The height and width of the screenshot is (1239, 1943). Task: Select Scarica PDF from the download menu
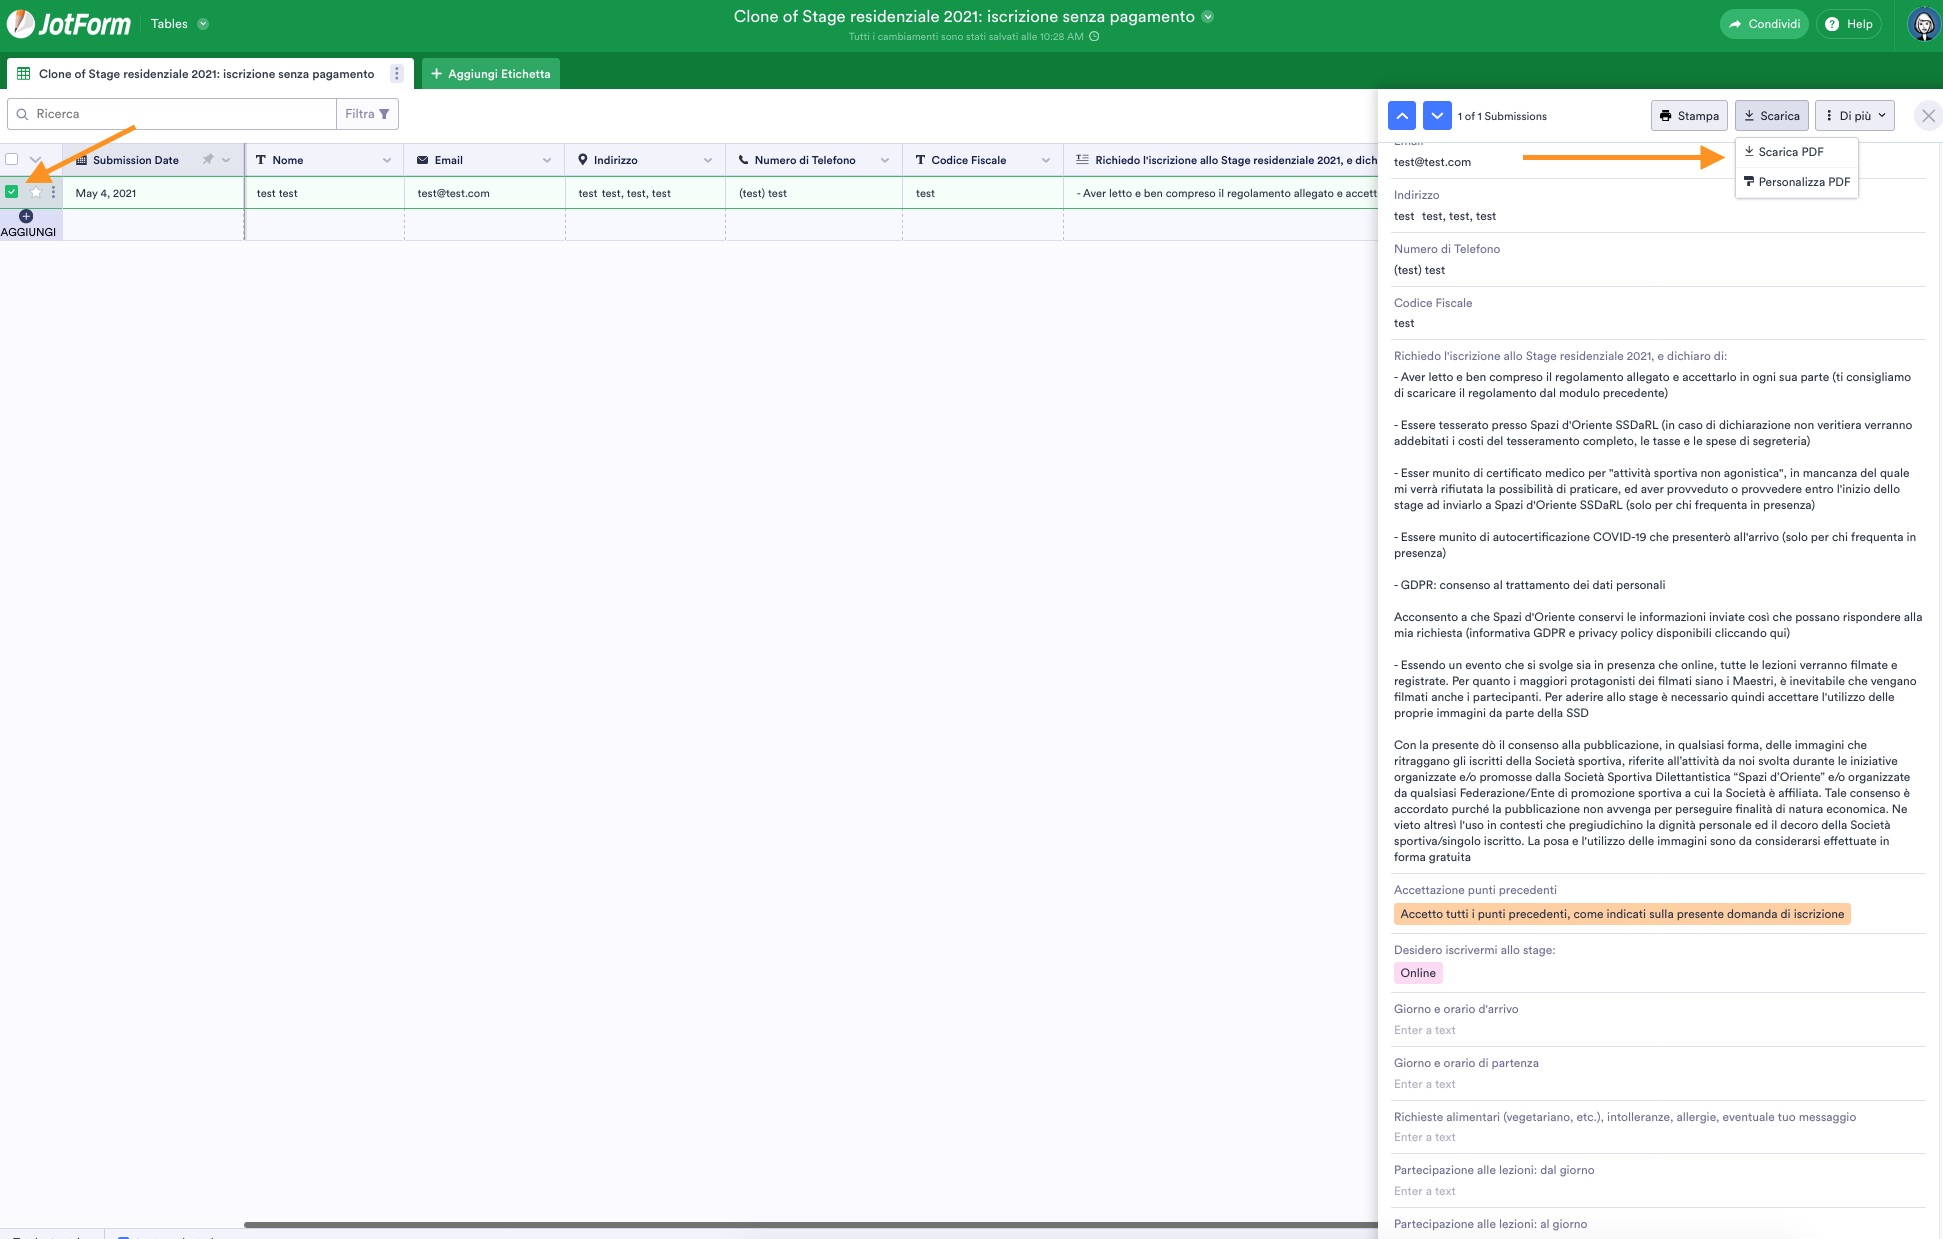click(1791, 152)
